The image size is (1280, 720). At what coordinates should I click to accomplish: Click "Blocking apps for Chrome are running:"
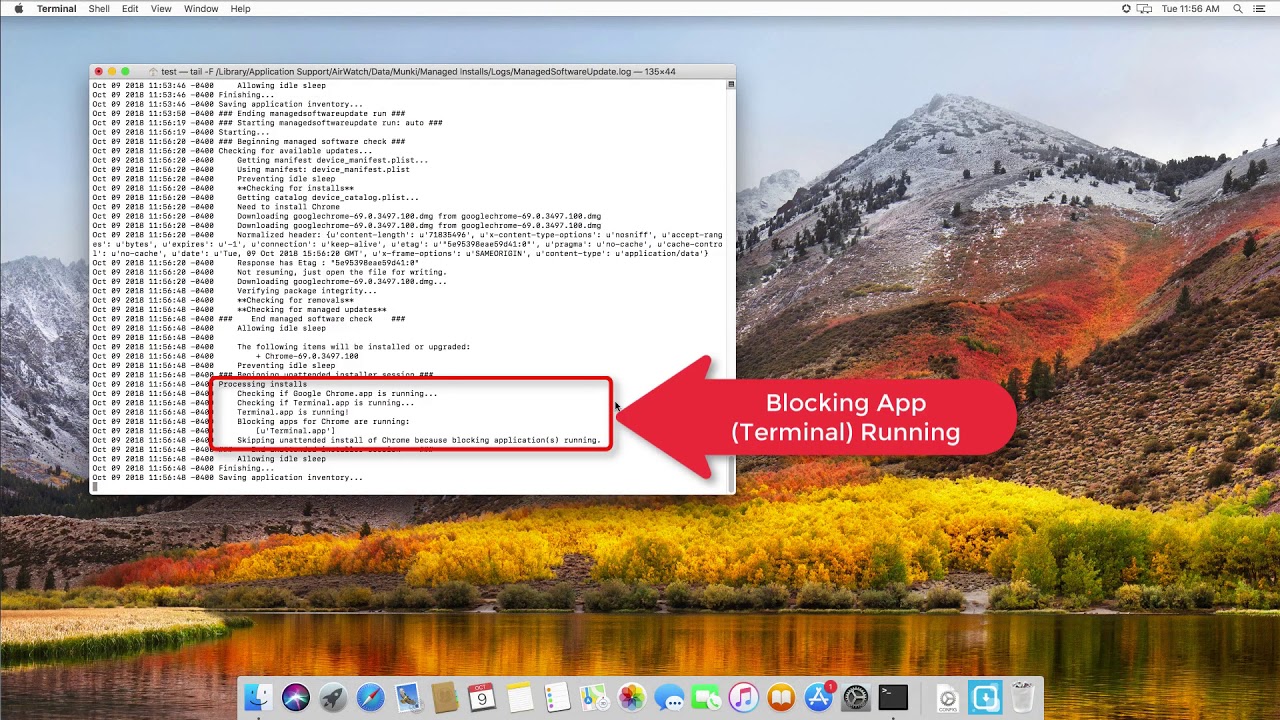[x=323, y=421]
